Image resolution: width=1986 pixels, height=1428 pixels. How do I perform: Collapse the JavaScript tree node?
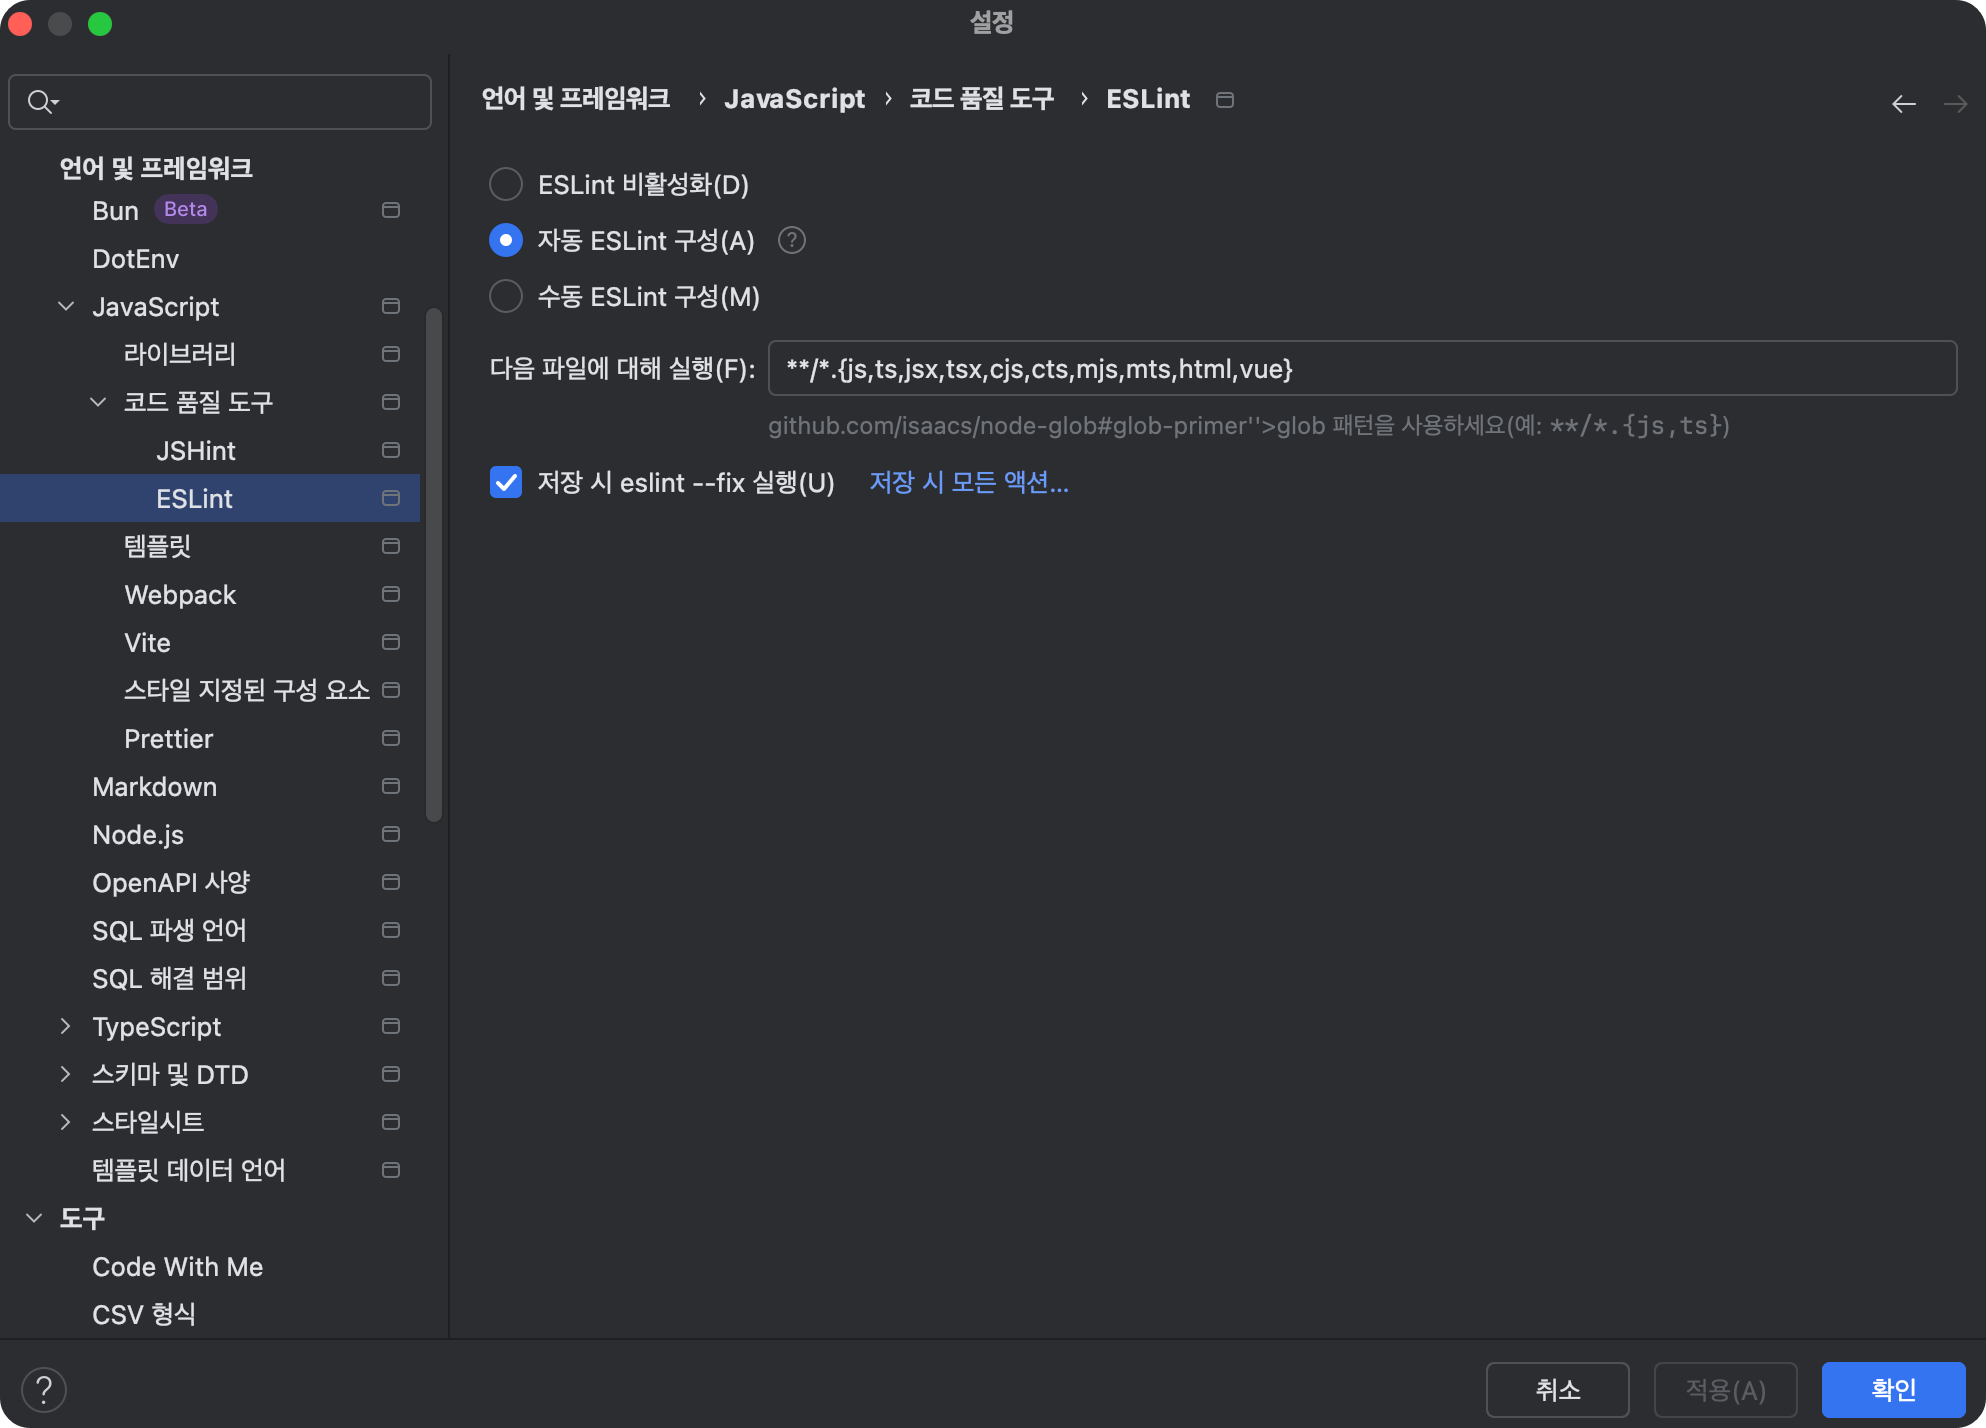[x=66, y=306]
